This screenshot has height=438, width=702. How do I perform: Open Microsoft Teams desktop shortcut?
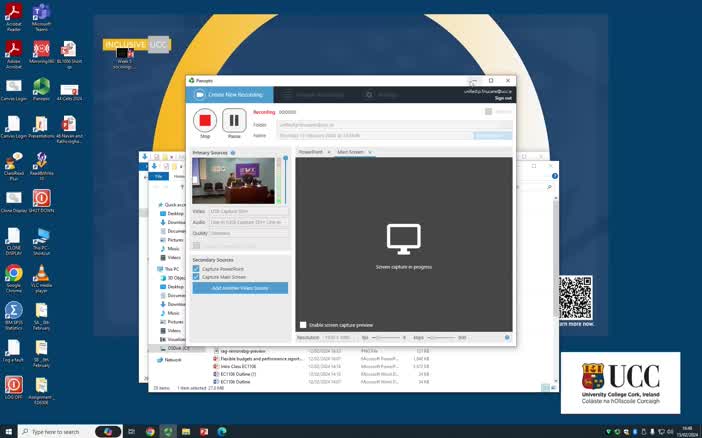pos(41,14)
